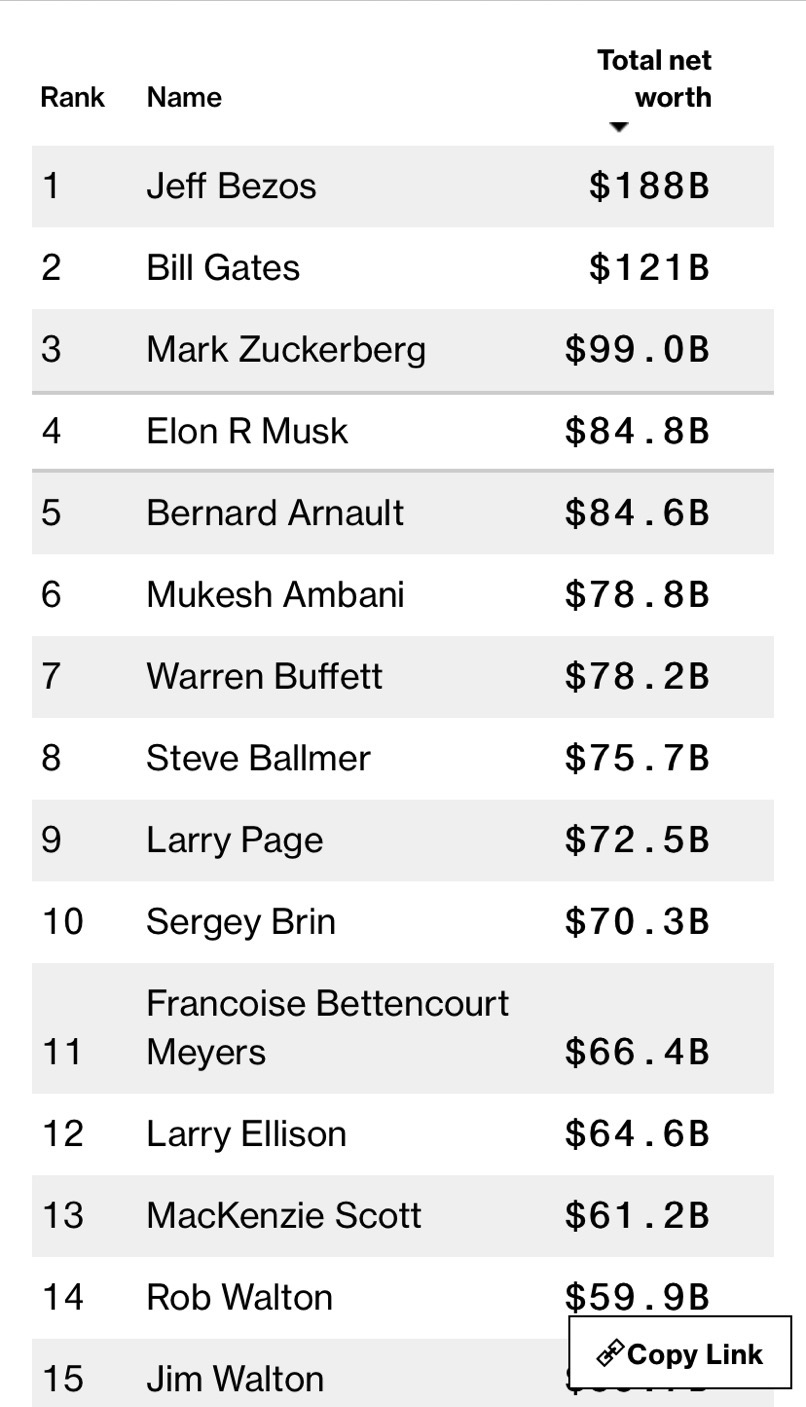
Task: Open Francoise Bettencourt Meyers entry
Action: click(x=327, y=1027)
